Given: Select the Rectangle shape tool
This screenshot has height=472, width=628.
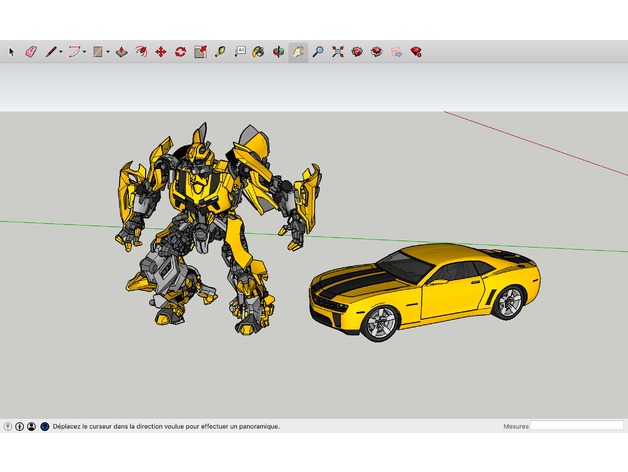Looking at the screenshot, I should pos(98,52).
